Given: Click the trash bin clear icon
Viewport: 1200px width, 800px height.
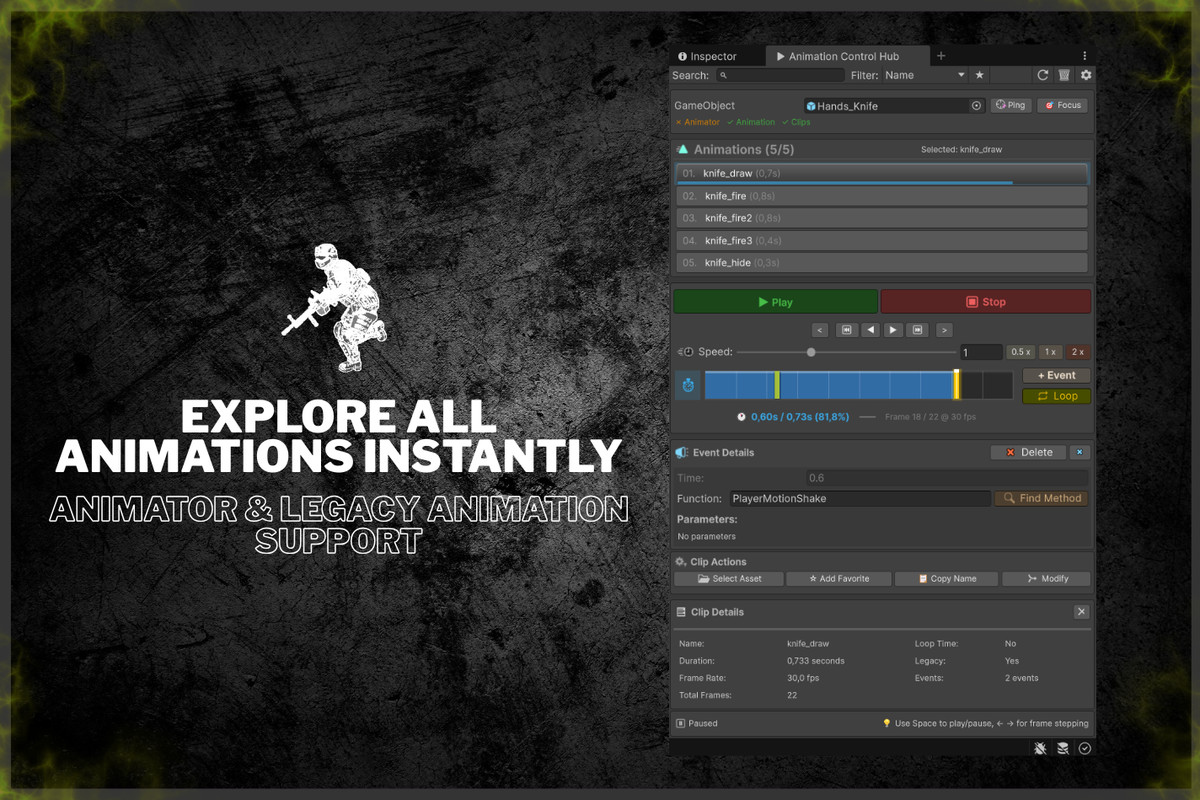Looking at the screenshot, I should (1064, 75).
